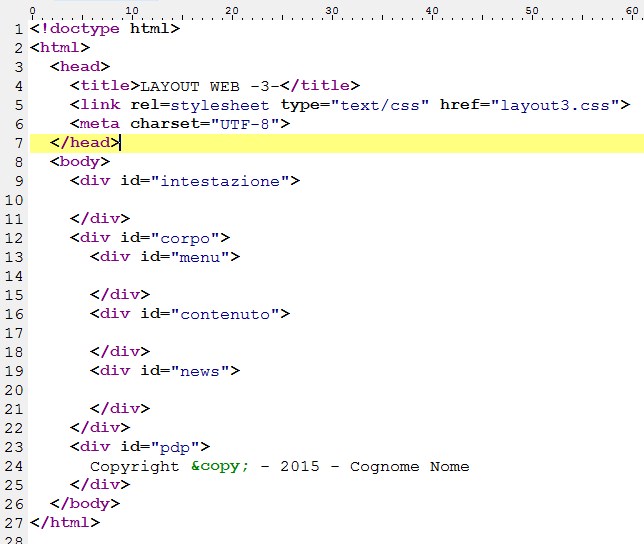Click the "text/css" type attribute value

379,105
